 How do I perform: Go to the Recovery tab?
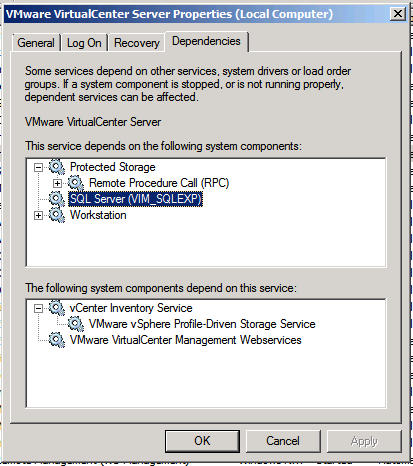click(137, 43)
